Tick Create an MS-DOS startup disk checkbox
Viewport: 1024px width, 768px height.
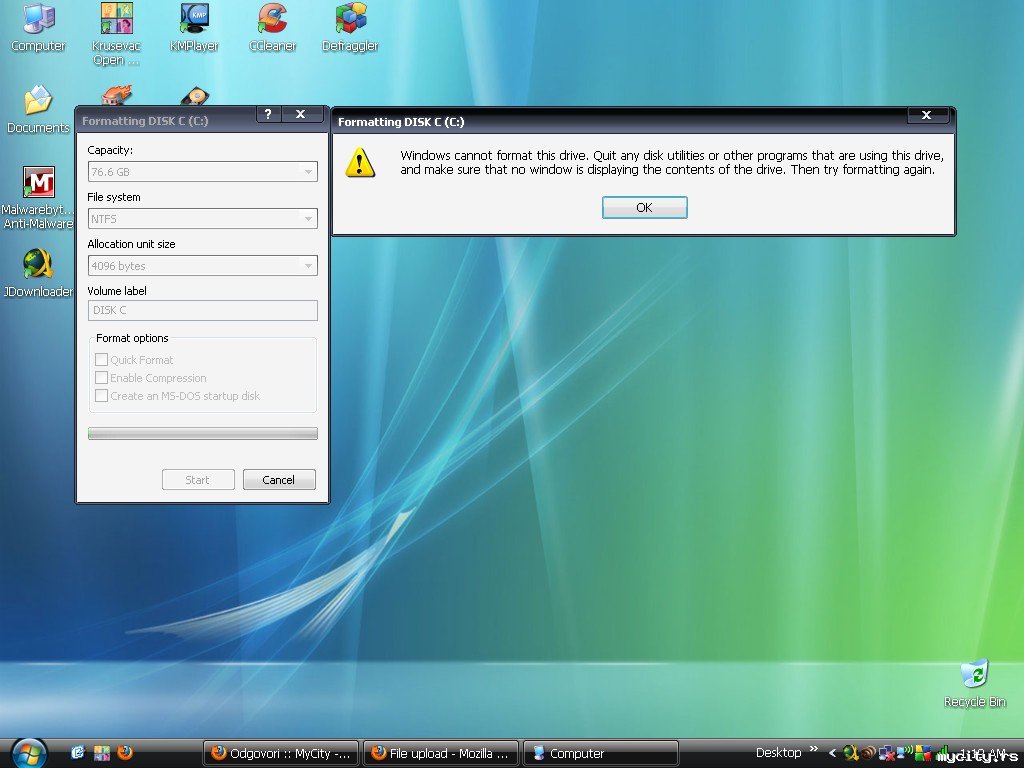coord(101,395)
